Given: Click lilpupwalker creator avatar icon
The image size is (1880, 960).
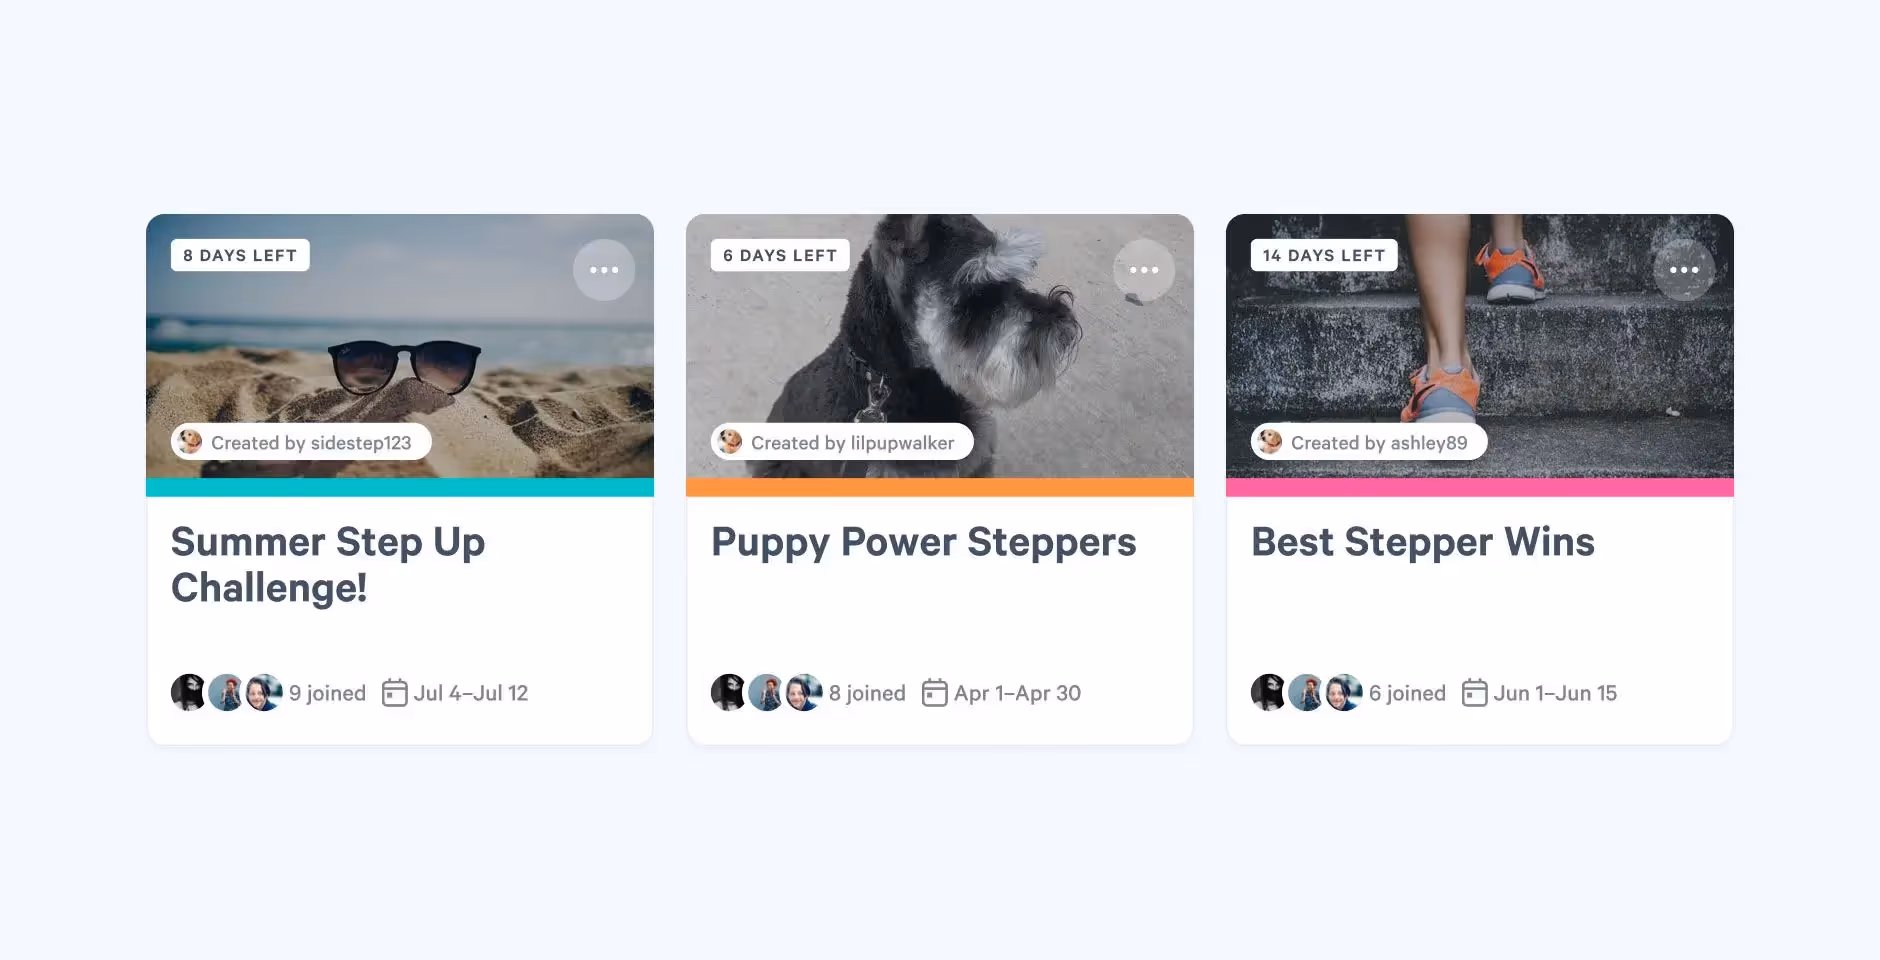Looking at the screenshot, I should [x=730, y=442].
